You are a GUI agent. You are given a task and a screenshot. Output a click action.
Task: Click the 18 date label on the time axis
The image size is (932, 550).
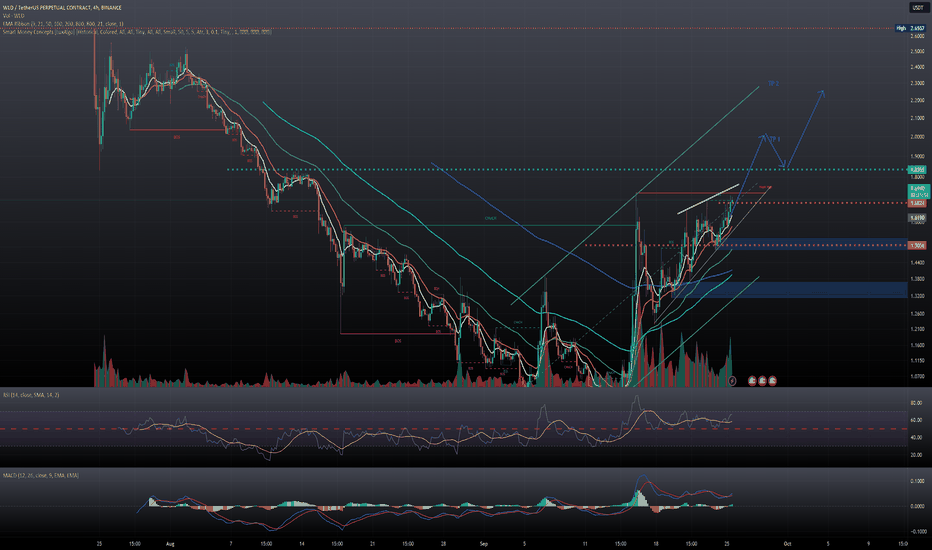point(656,543)
